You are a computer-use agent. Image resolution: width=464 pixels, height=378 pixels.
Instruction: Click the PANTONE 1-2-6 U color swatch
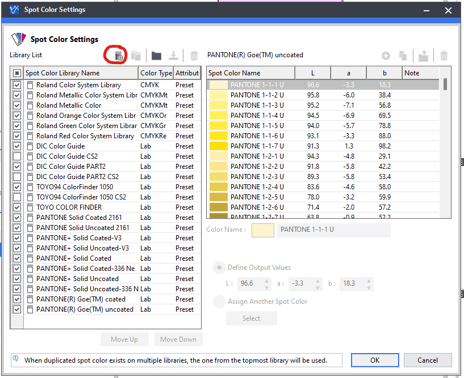218,207
